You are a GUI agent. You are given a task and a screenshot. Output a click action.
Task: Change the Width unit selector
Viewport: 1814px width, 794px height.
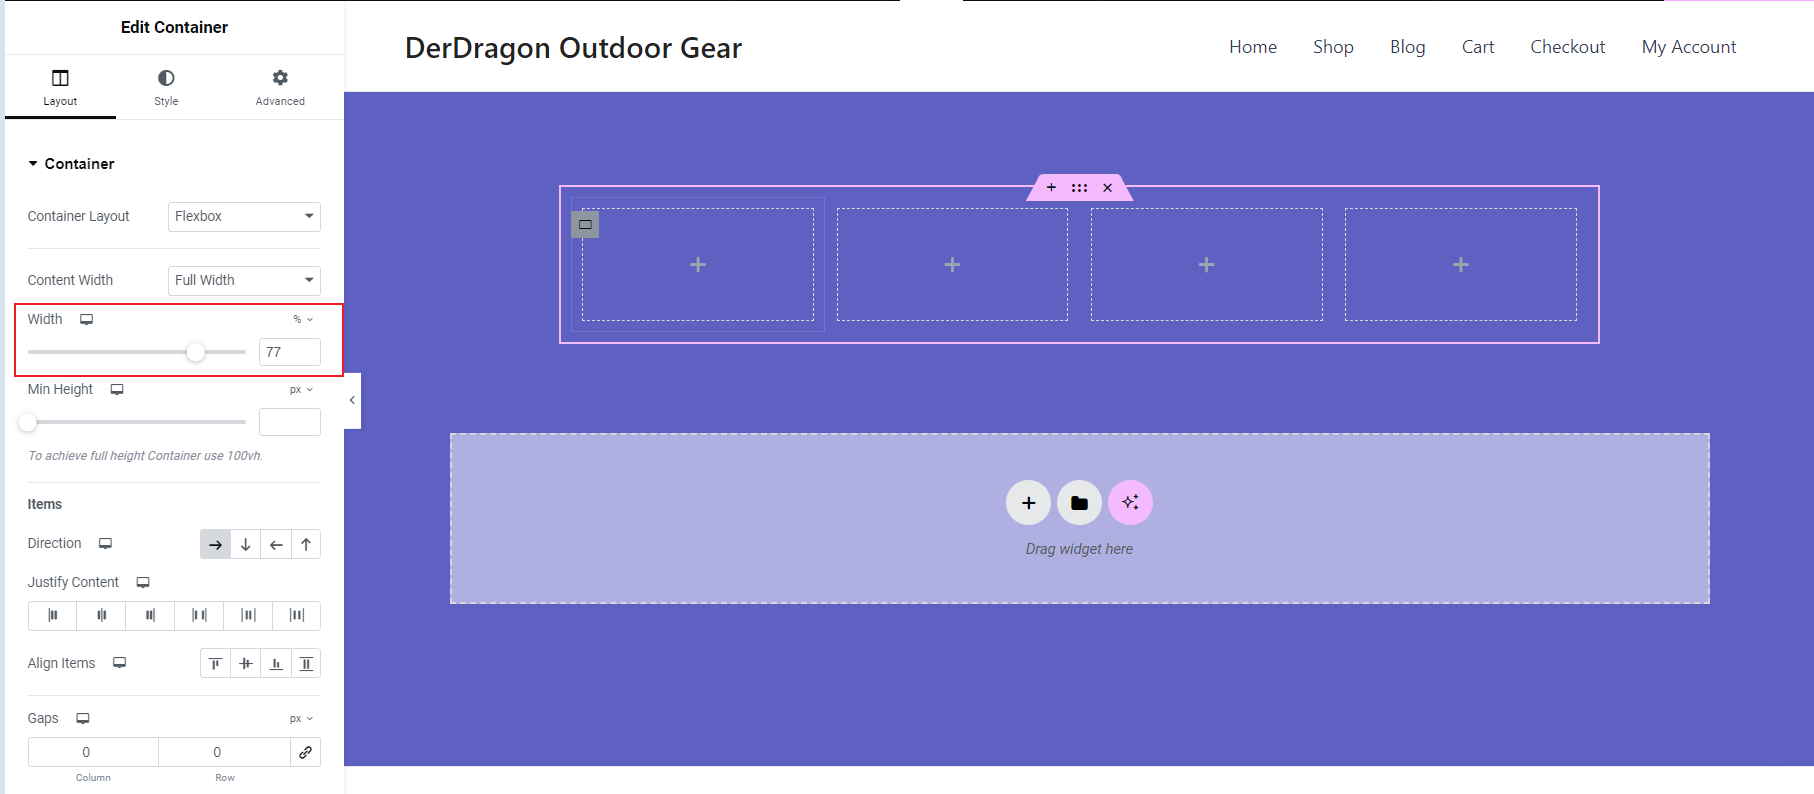[303, 320]
